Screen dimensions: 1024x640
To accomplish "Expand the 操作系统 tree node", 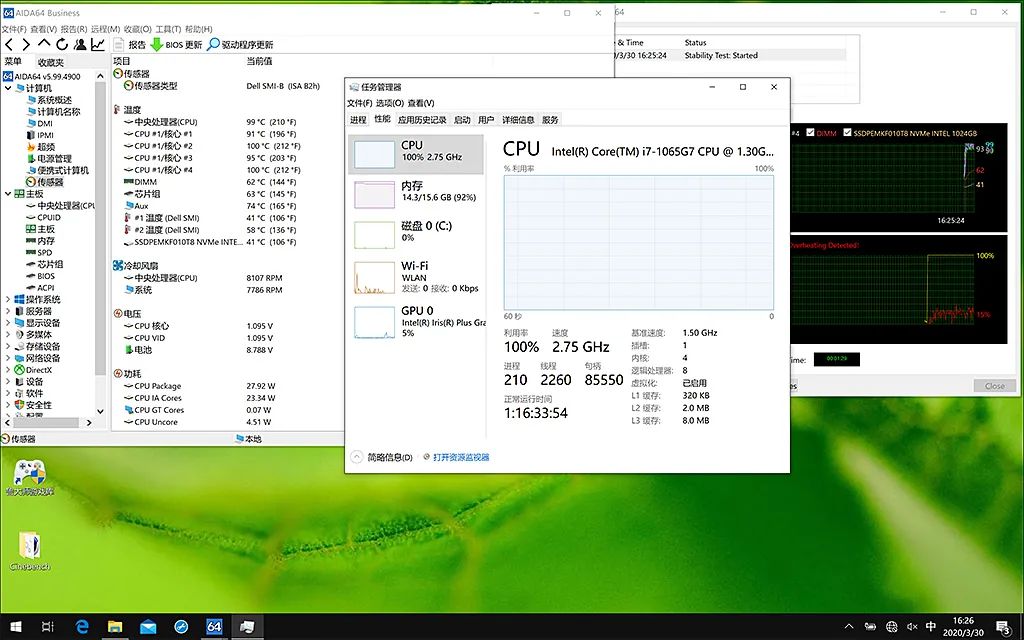I will [8, 300].
